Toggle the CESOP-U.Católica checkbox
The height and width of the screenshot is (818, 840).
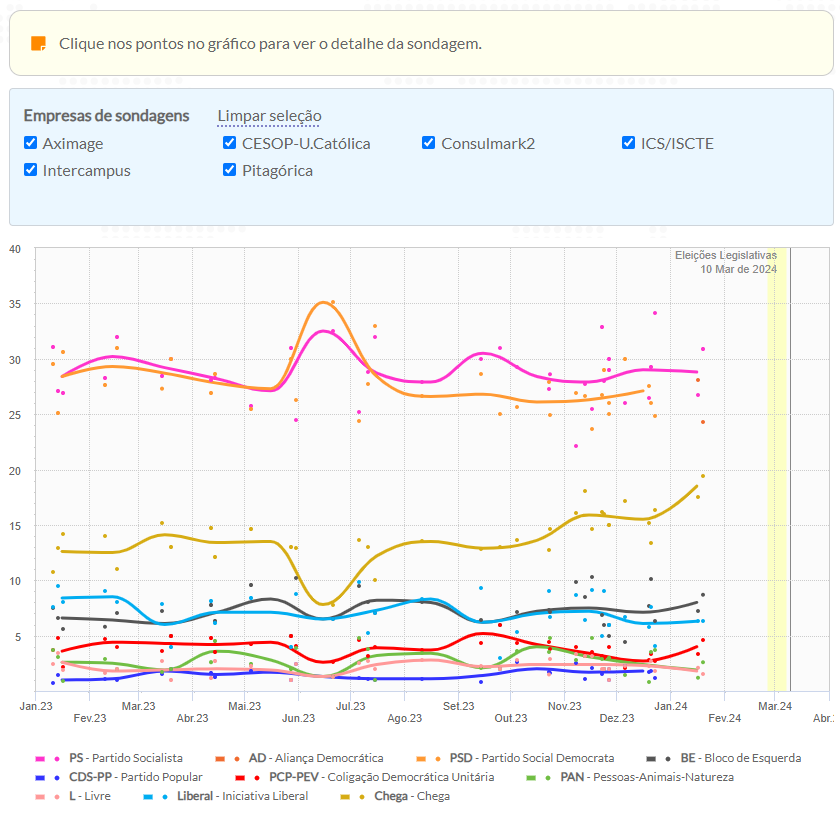tap(230, 143)
